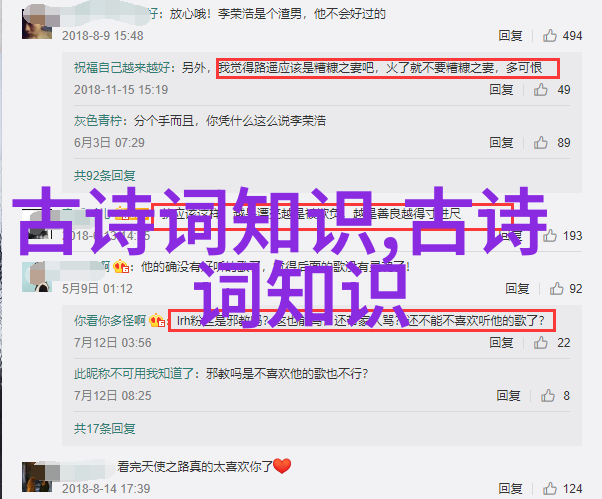The image size is (602, 499).
Task: Reply to the 2018-8-9 15:48 comment
Action: point(510,36)
